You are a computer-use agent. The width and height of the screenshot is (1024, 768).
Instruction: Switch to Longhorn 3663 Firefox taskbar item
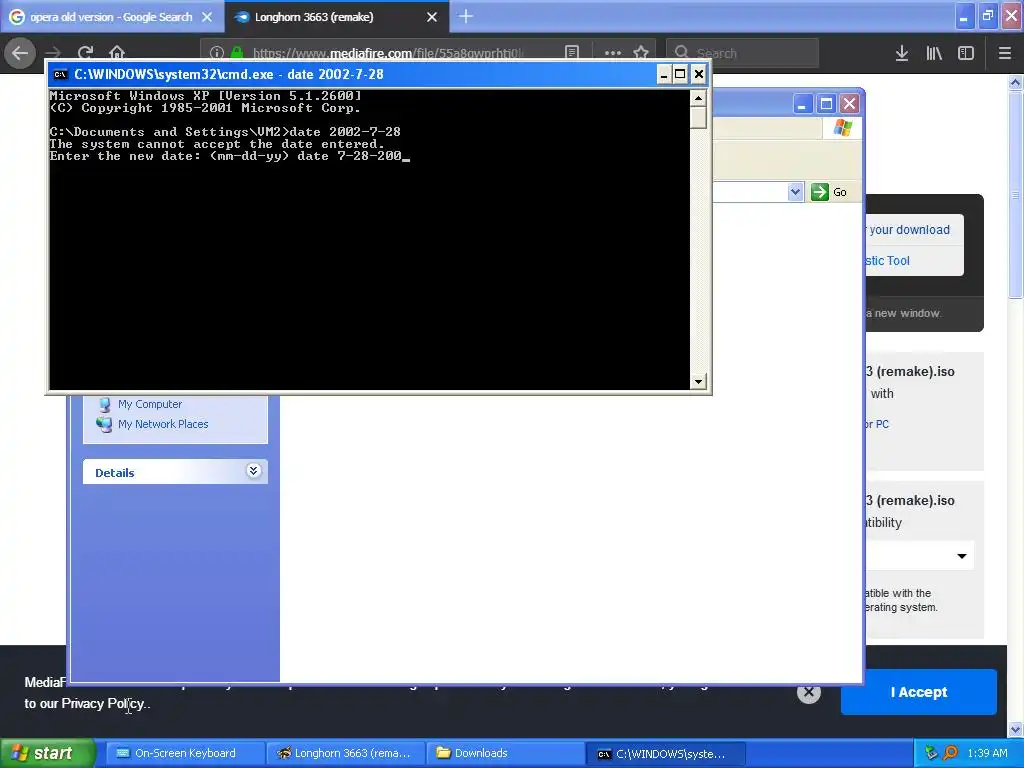[x=345, y=753]
